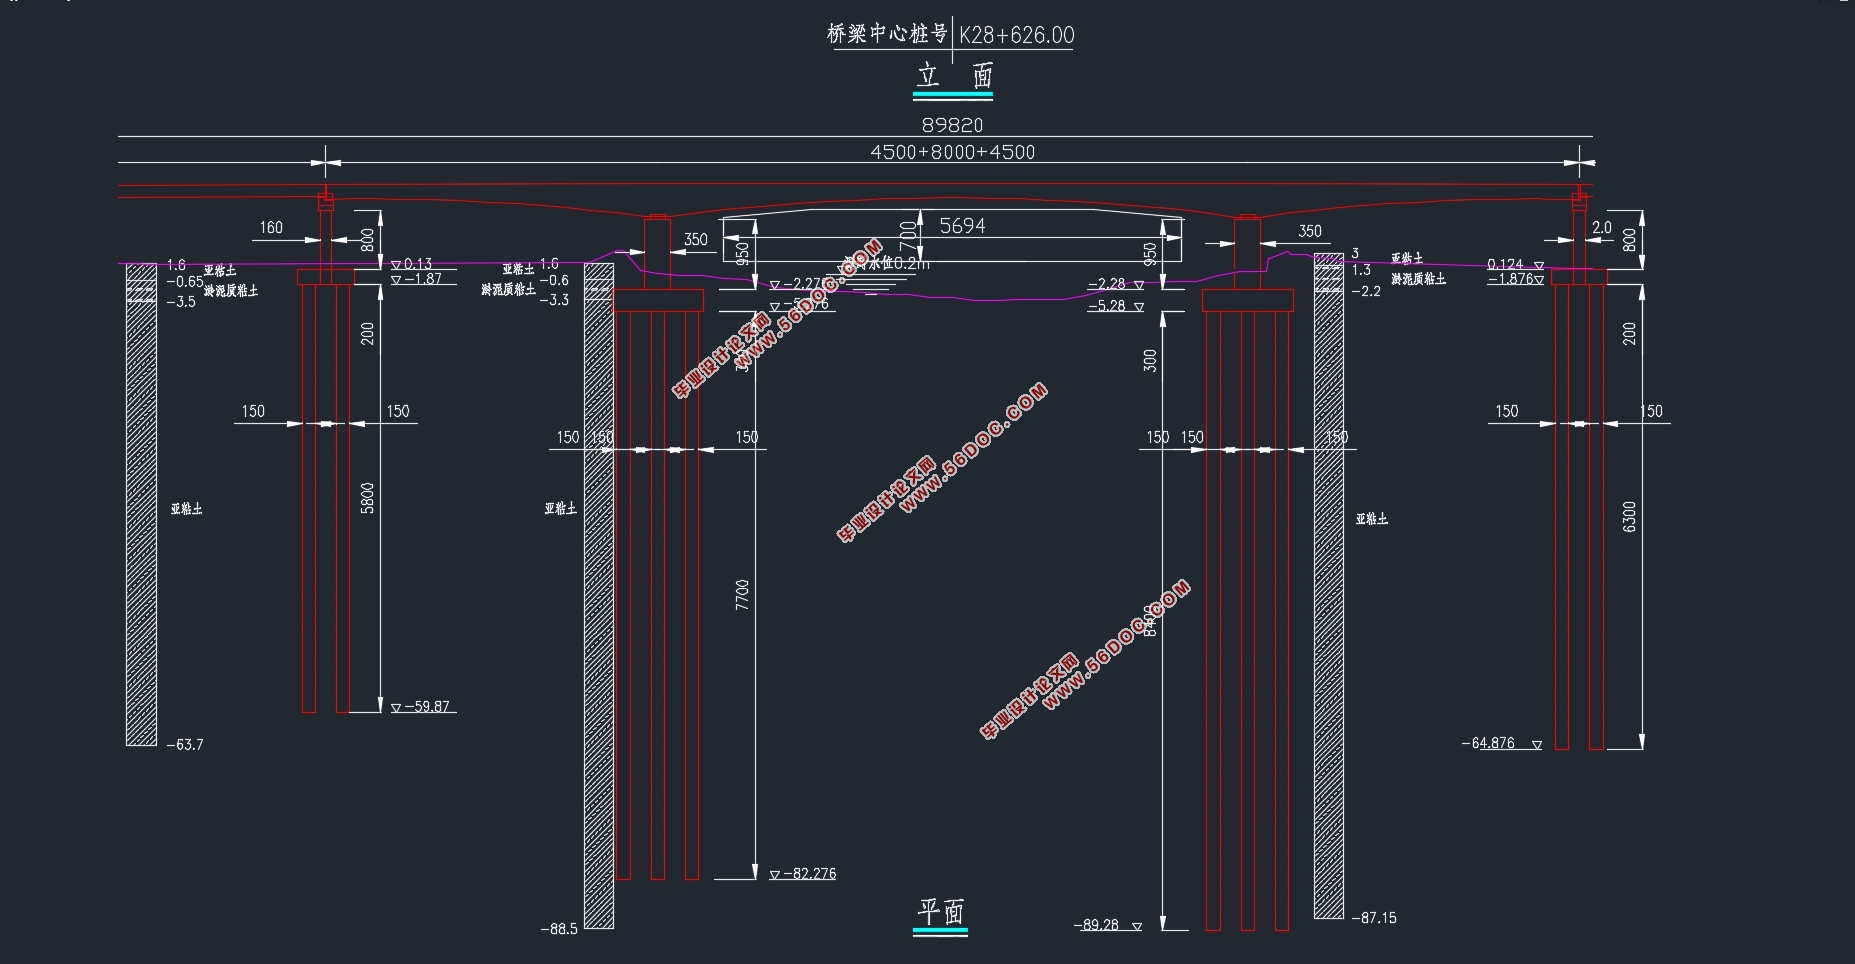Click the 1.3 soil layer elevation
1855x964 pixels.
tap(1361, 270)
